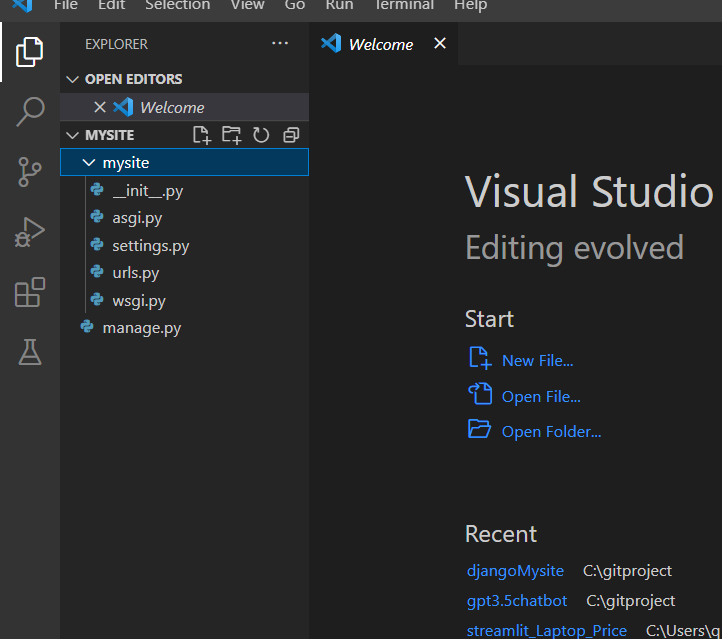Open the File menu

pos(66,6)
